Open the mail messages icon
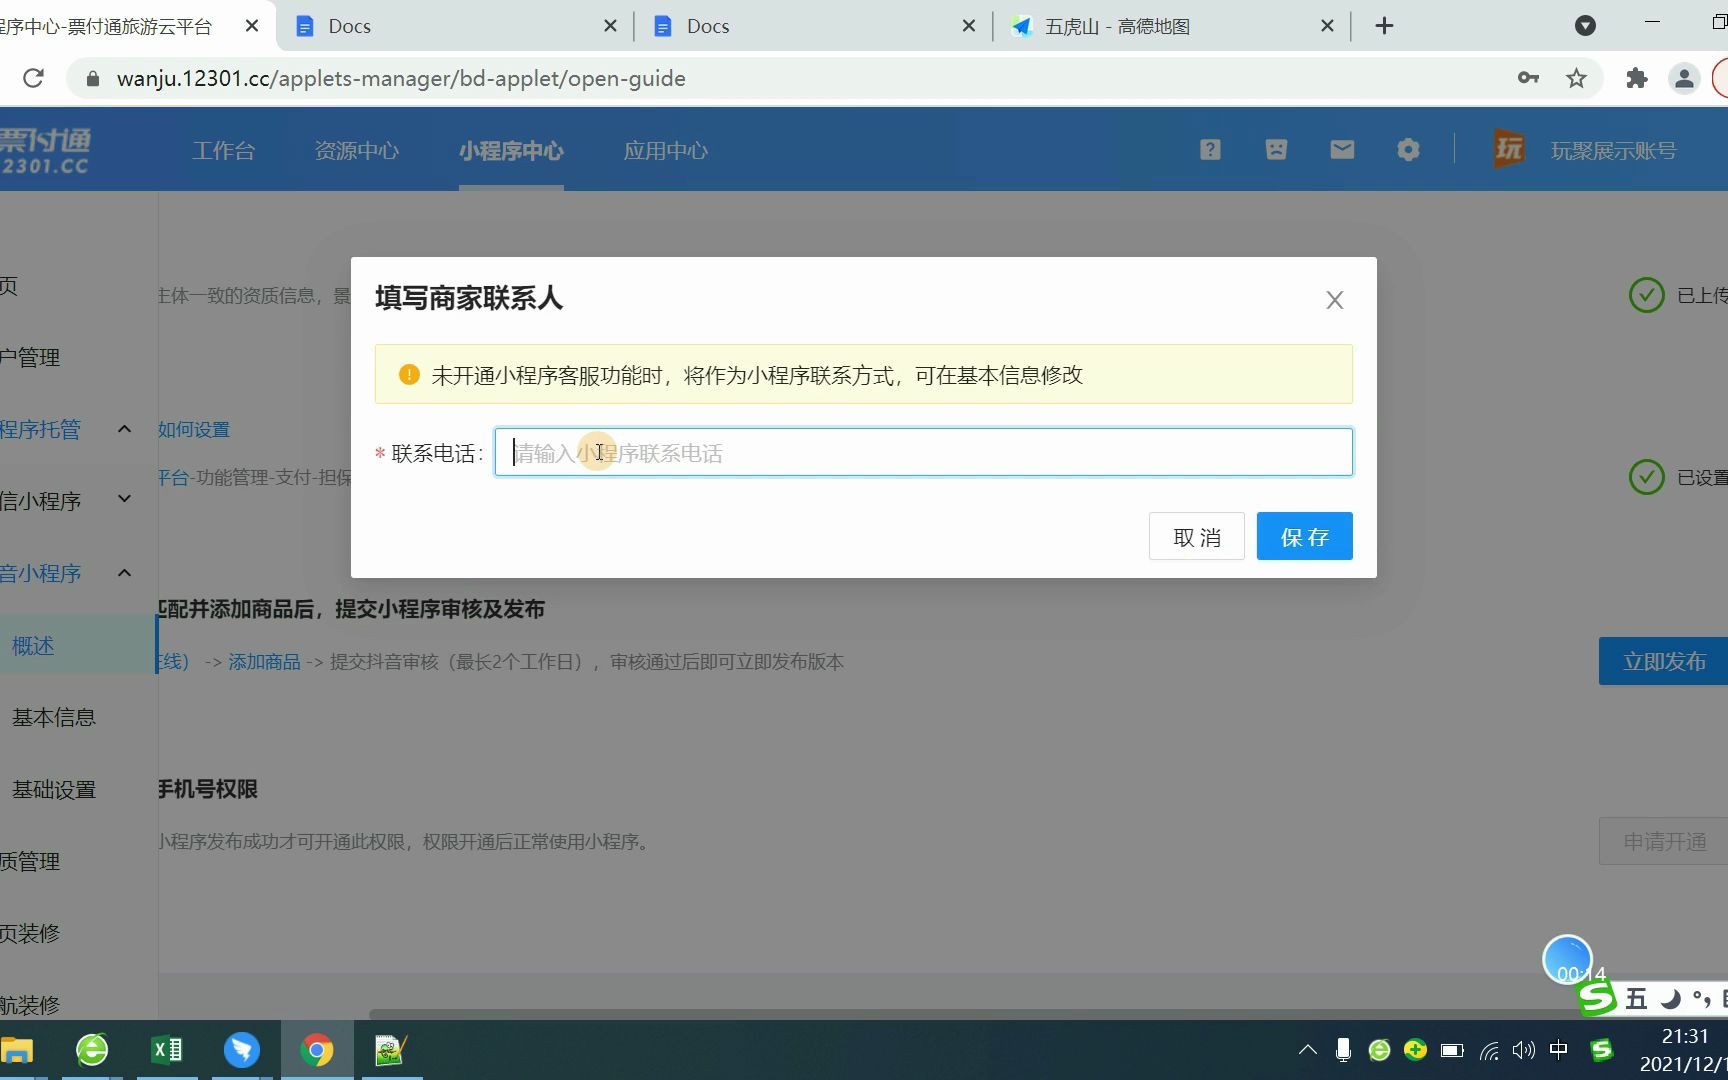The height and width of the screenshot is (1080, 1728). (1342, 150)
